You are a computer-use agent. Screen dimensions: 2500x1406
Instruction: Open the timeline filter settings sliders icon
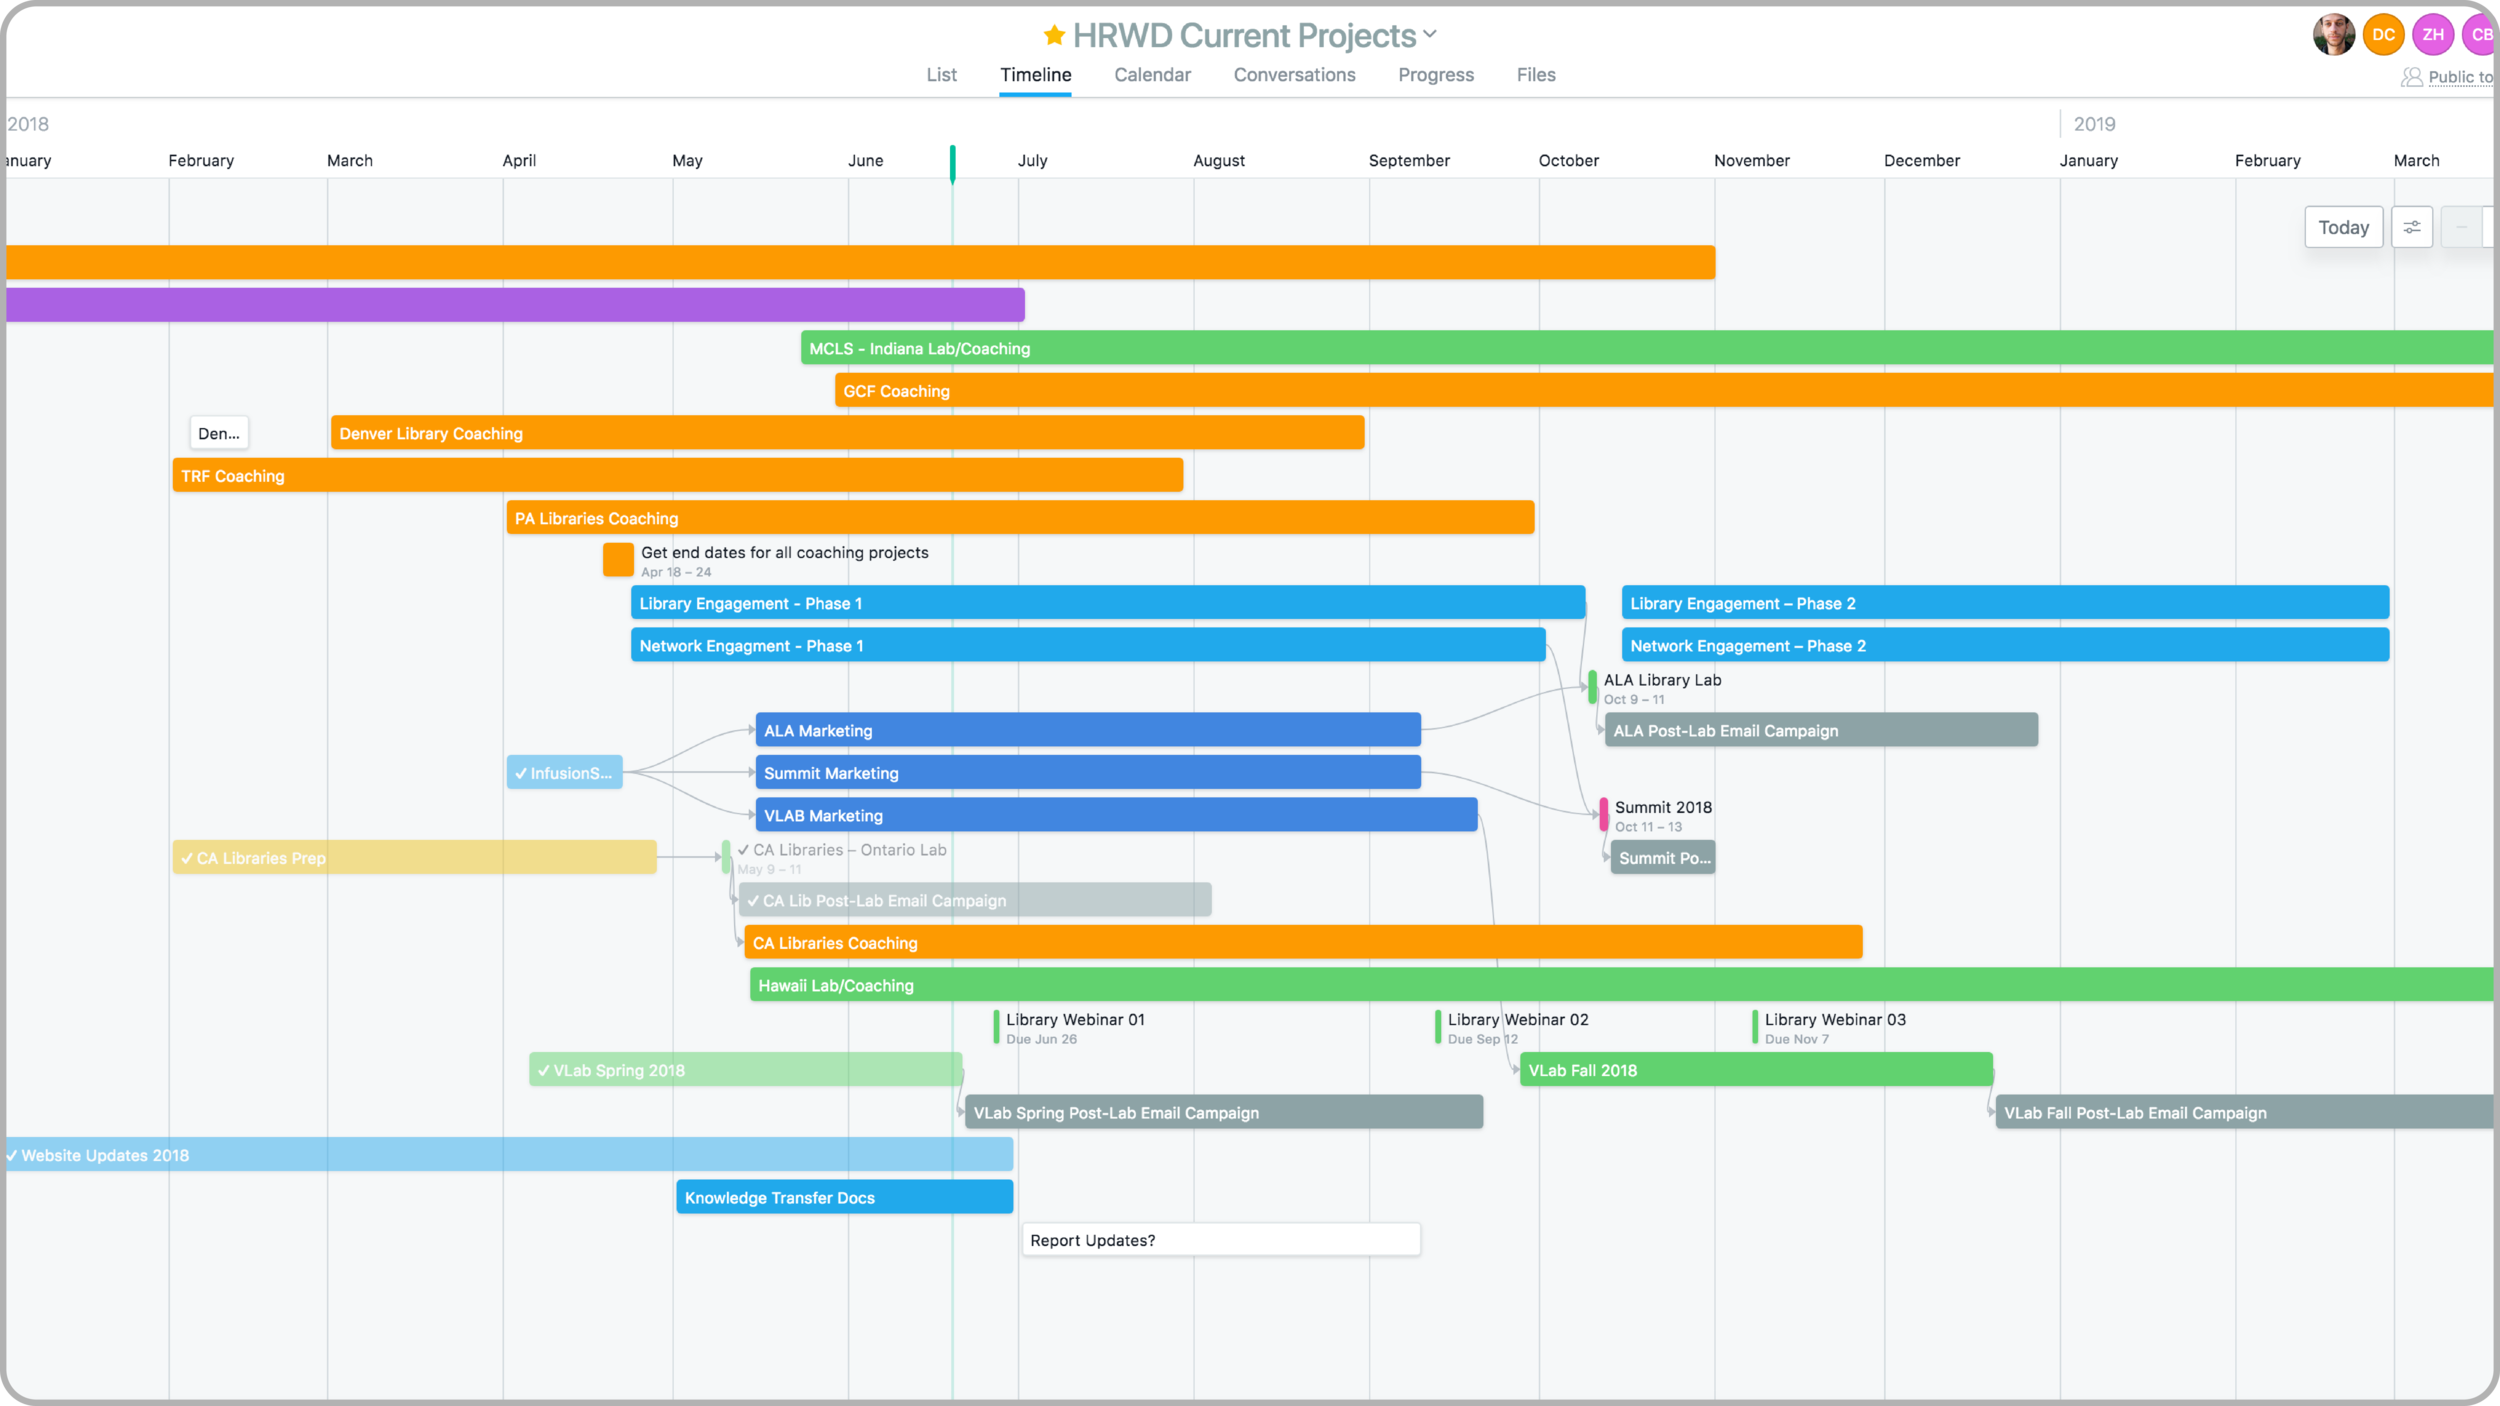[2412, 227]
